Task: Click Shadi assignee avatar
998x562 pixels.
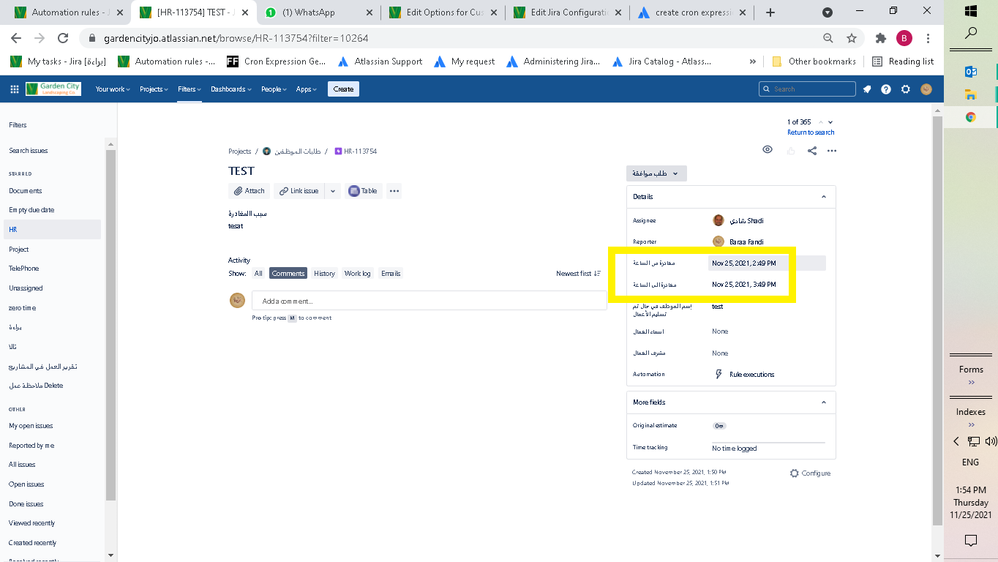Action: click(x=719, y=220)
